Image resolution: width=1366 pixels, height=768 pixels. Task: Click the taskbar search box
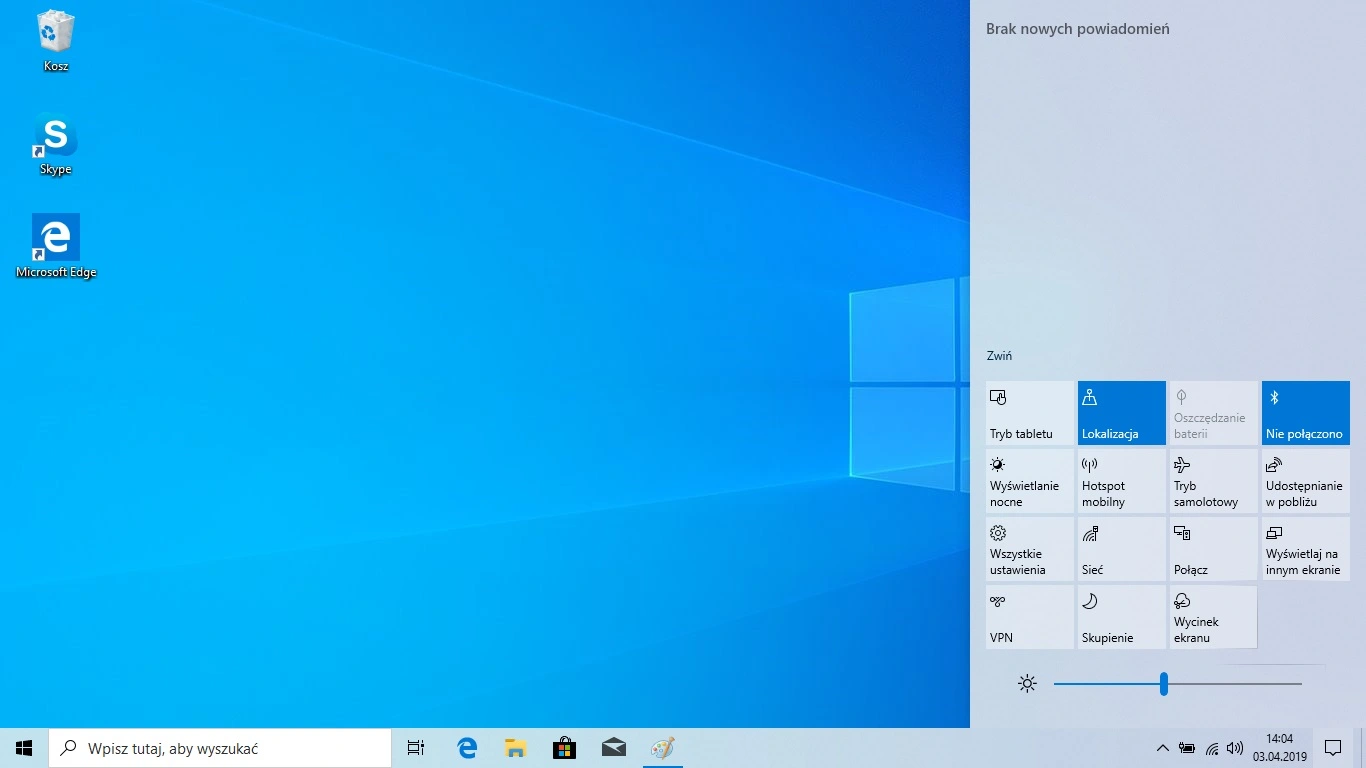coord(220,748)
